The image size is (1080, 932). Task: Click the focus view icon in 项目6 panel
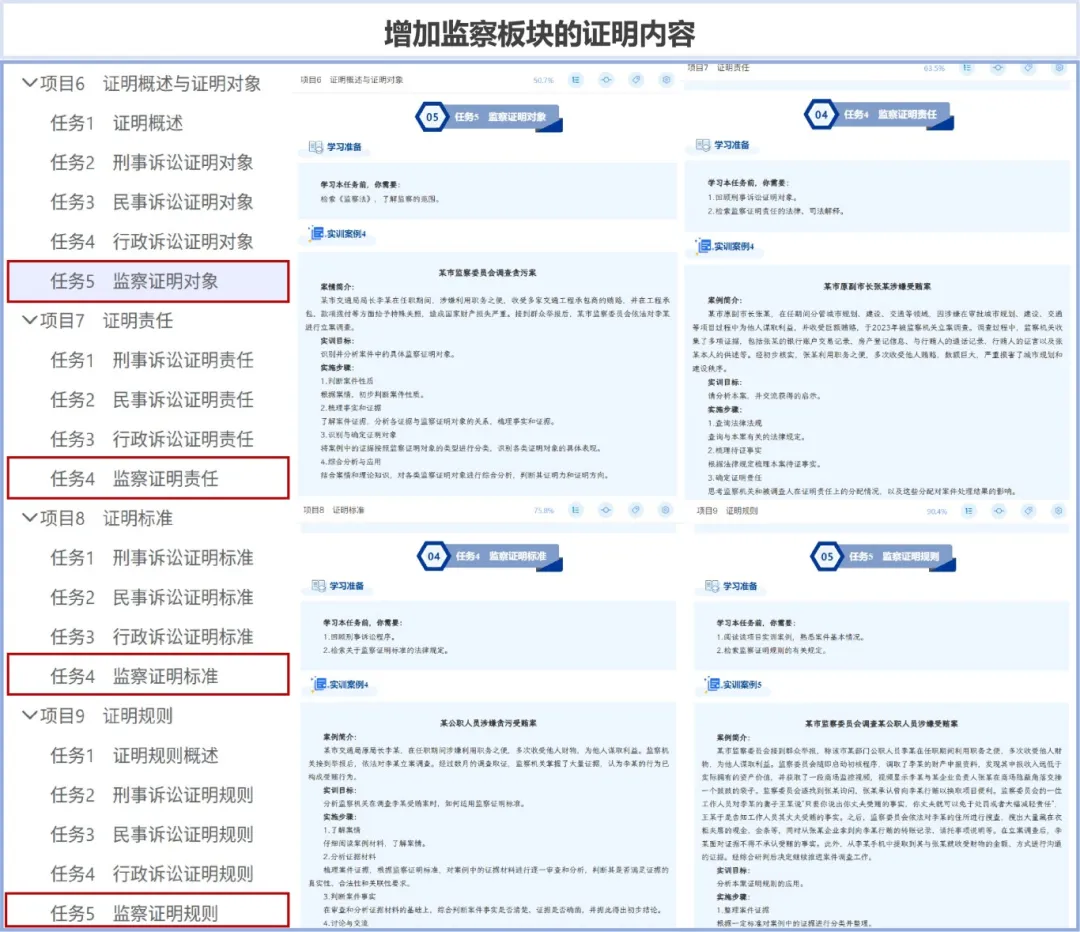click(606, 80)
